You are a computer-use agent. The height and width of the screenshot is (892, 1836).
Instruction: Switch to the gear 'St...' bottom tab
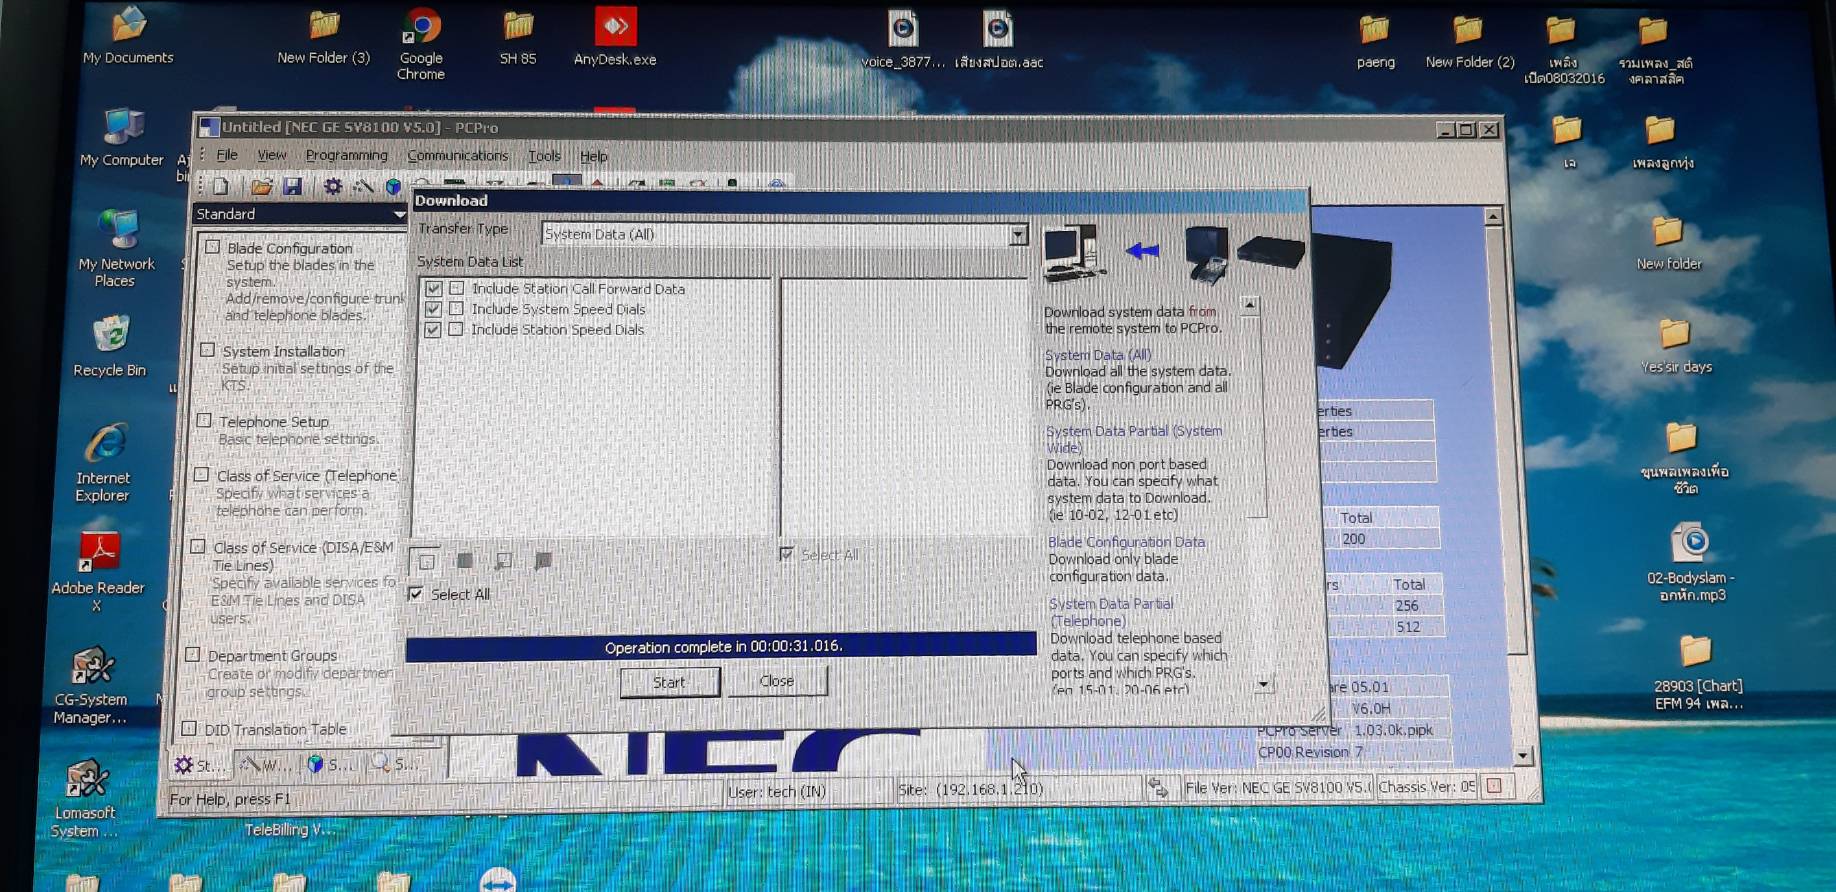coord(200,765)
